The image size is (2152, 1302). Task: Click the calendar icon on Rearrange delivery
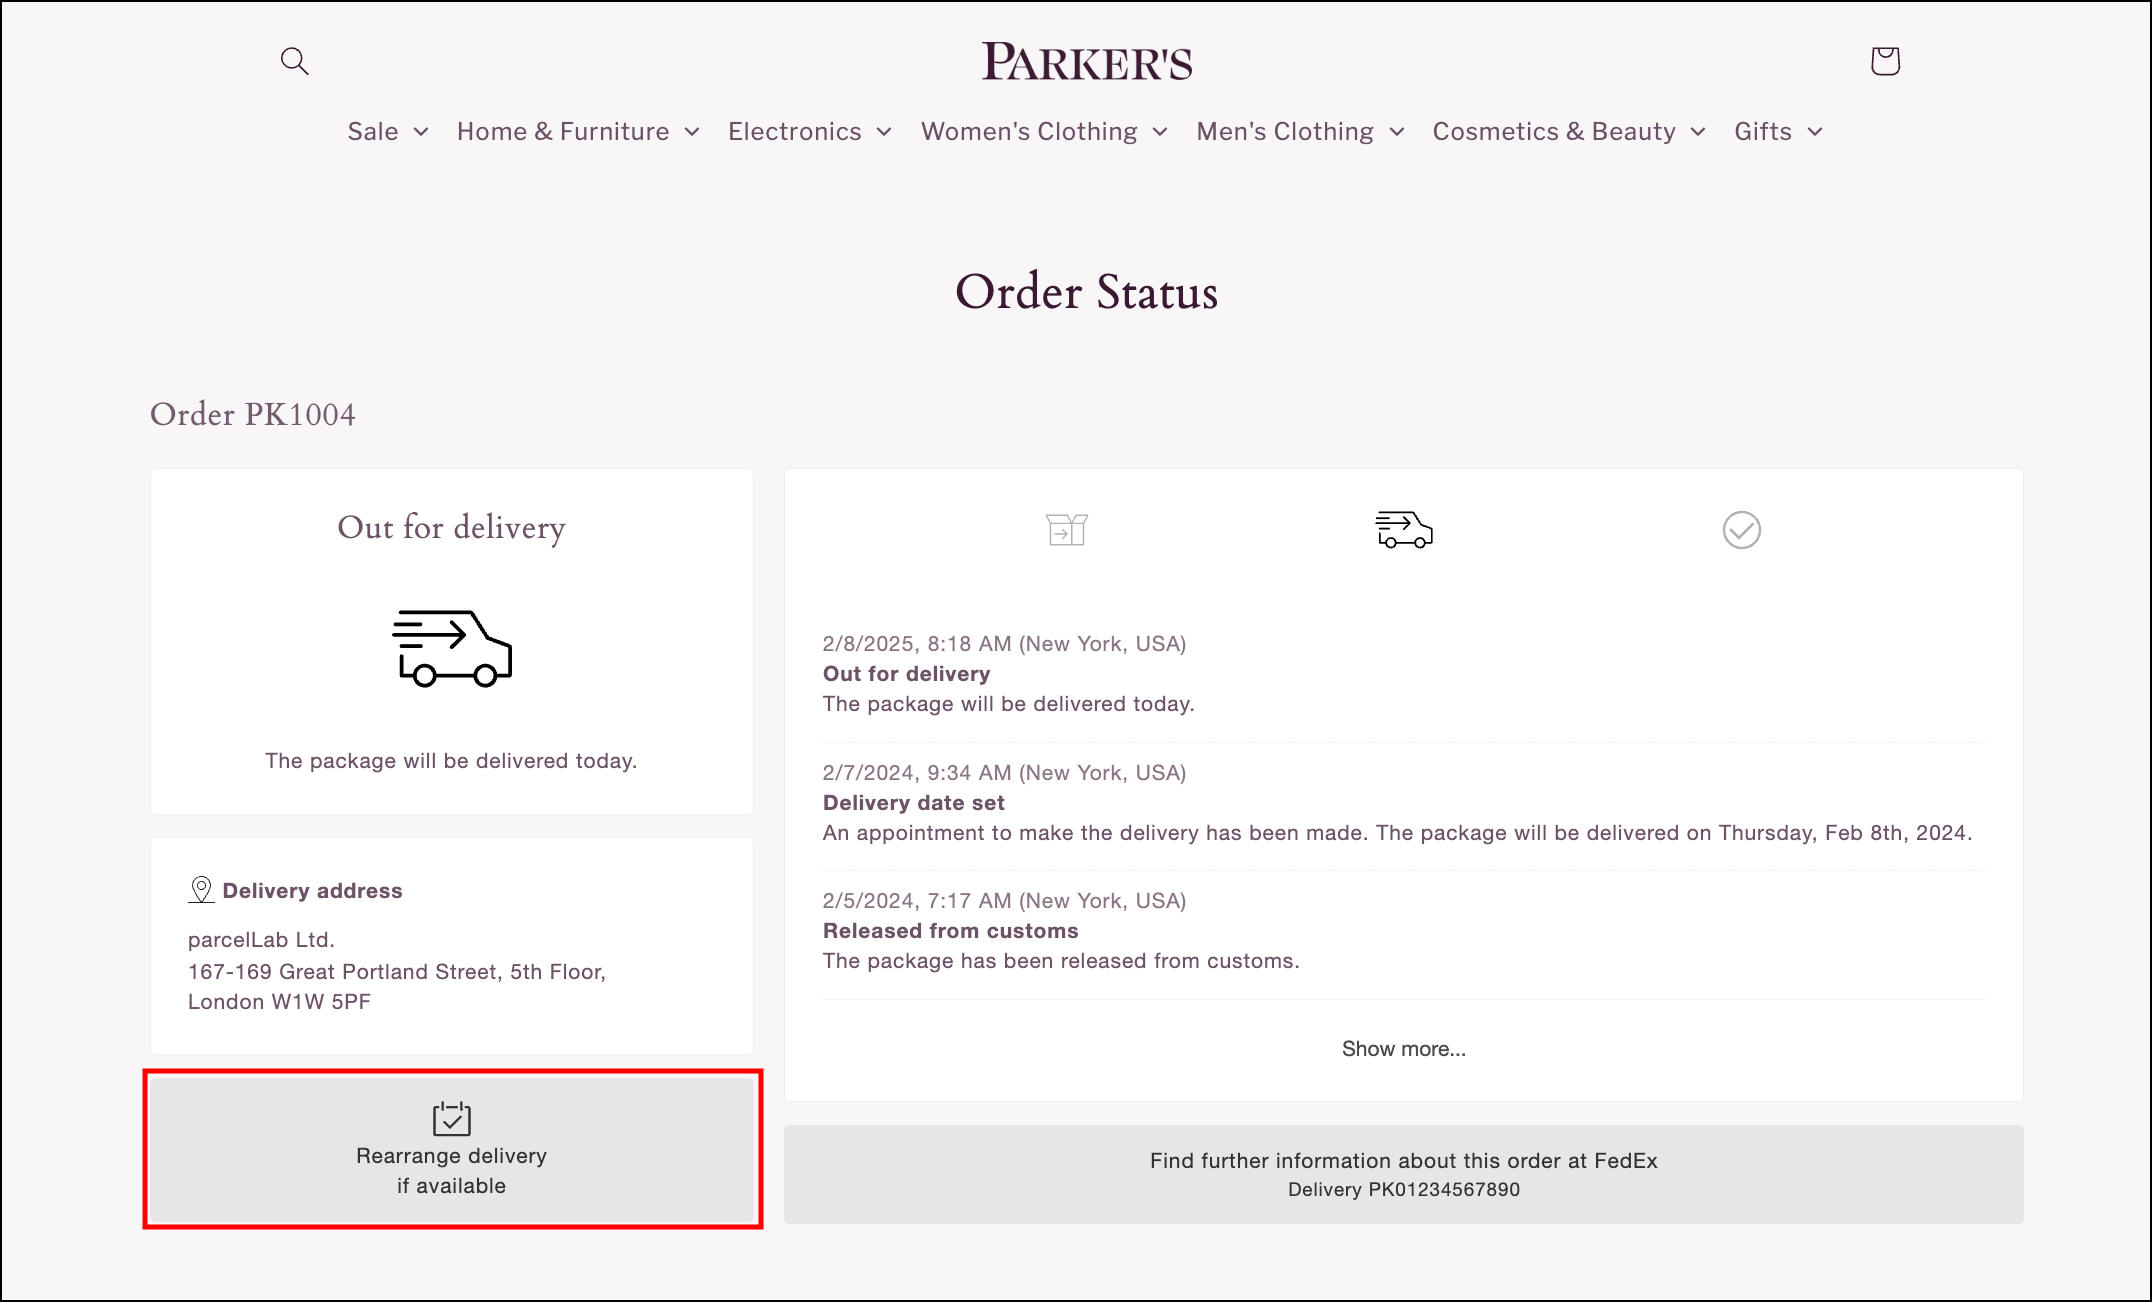click(x=451, y=1120)
